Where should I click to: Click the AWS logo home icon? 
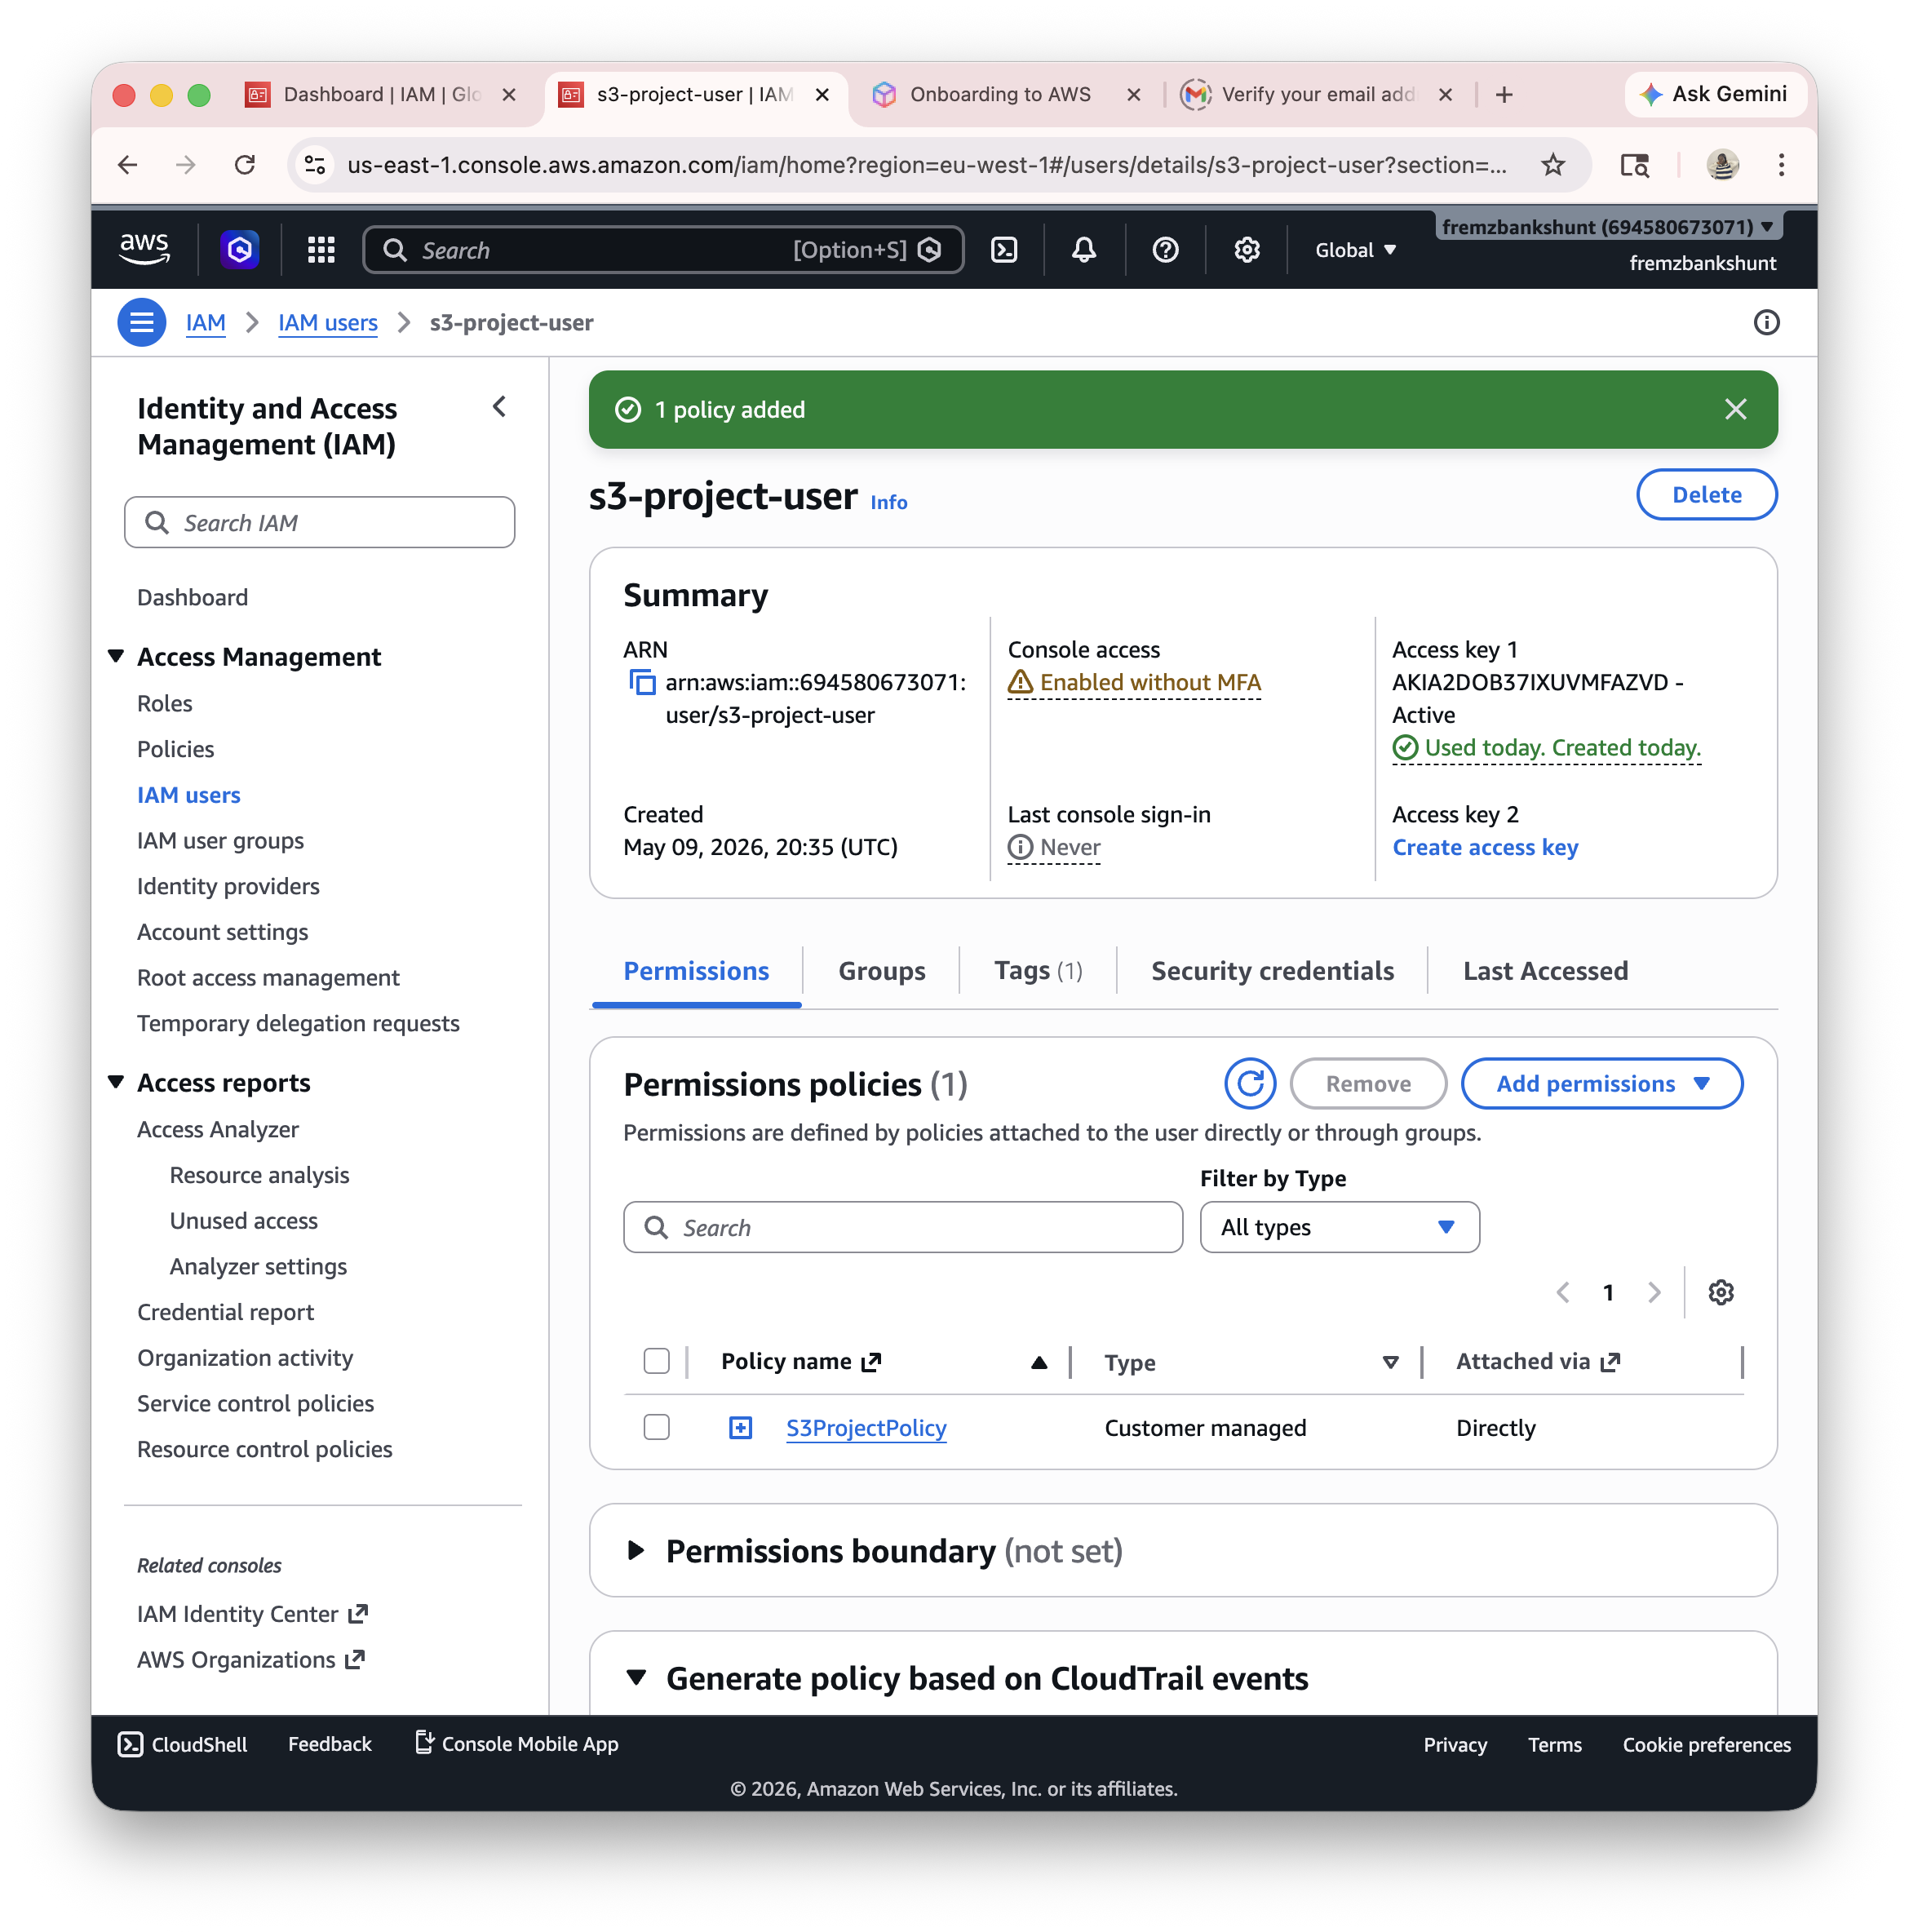[144, 249]
